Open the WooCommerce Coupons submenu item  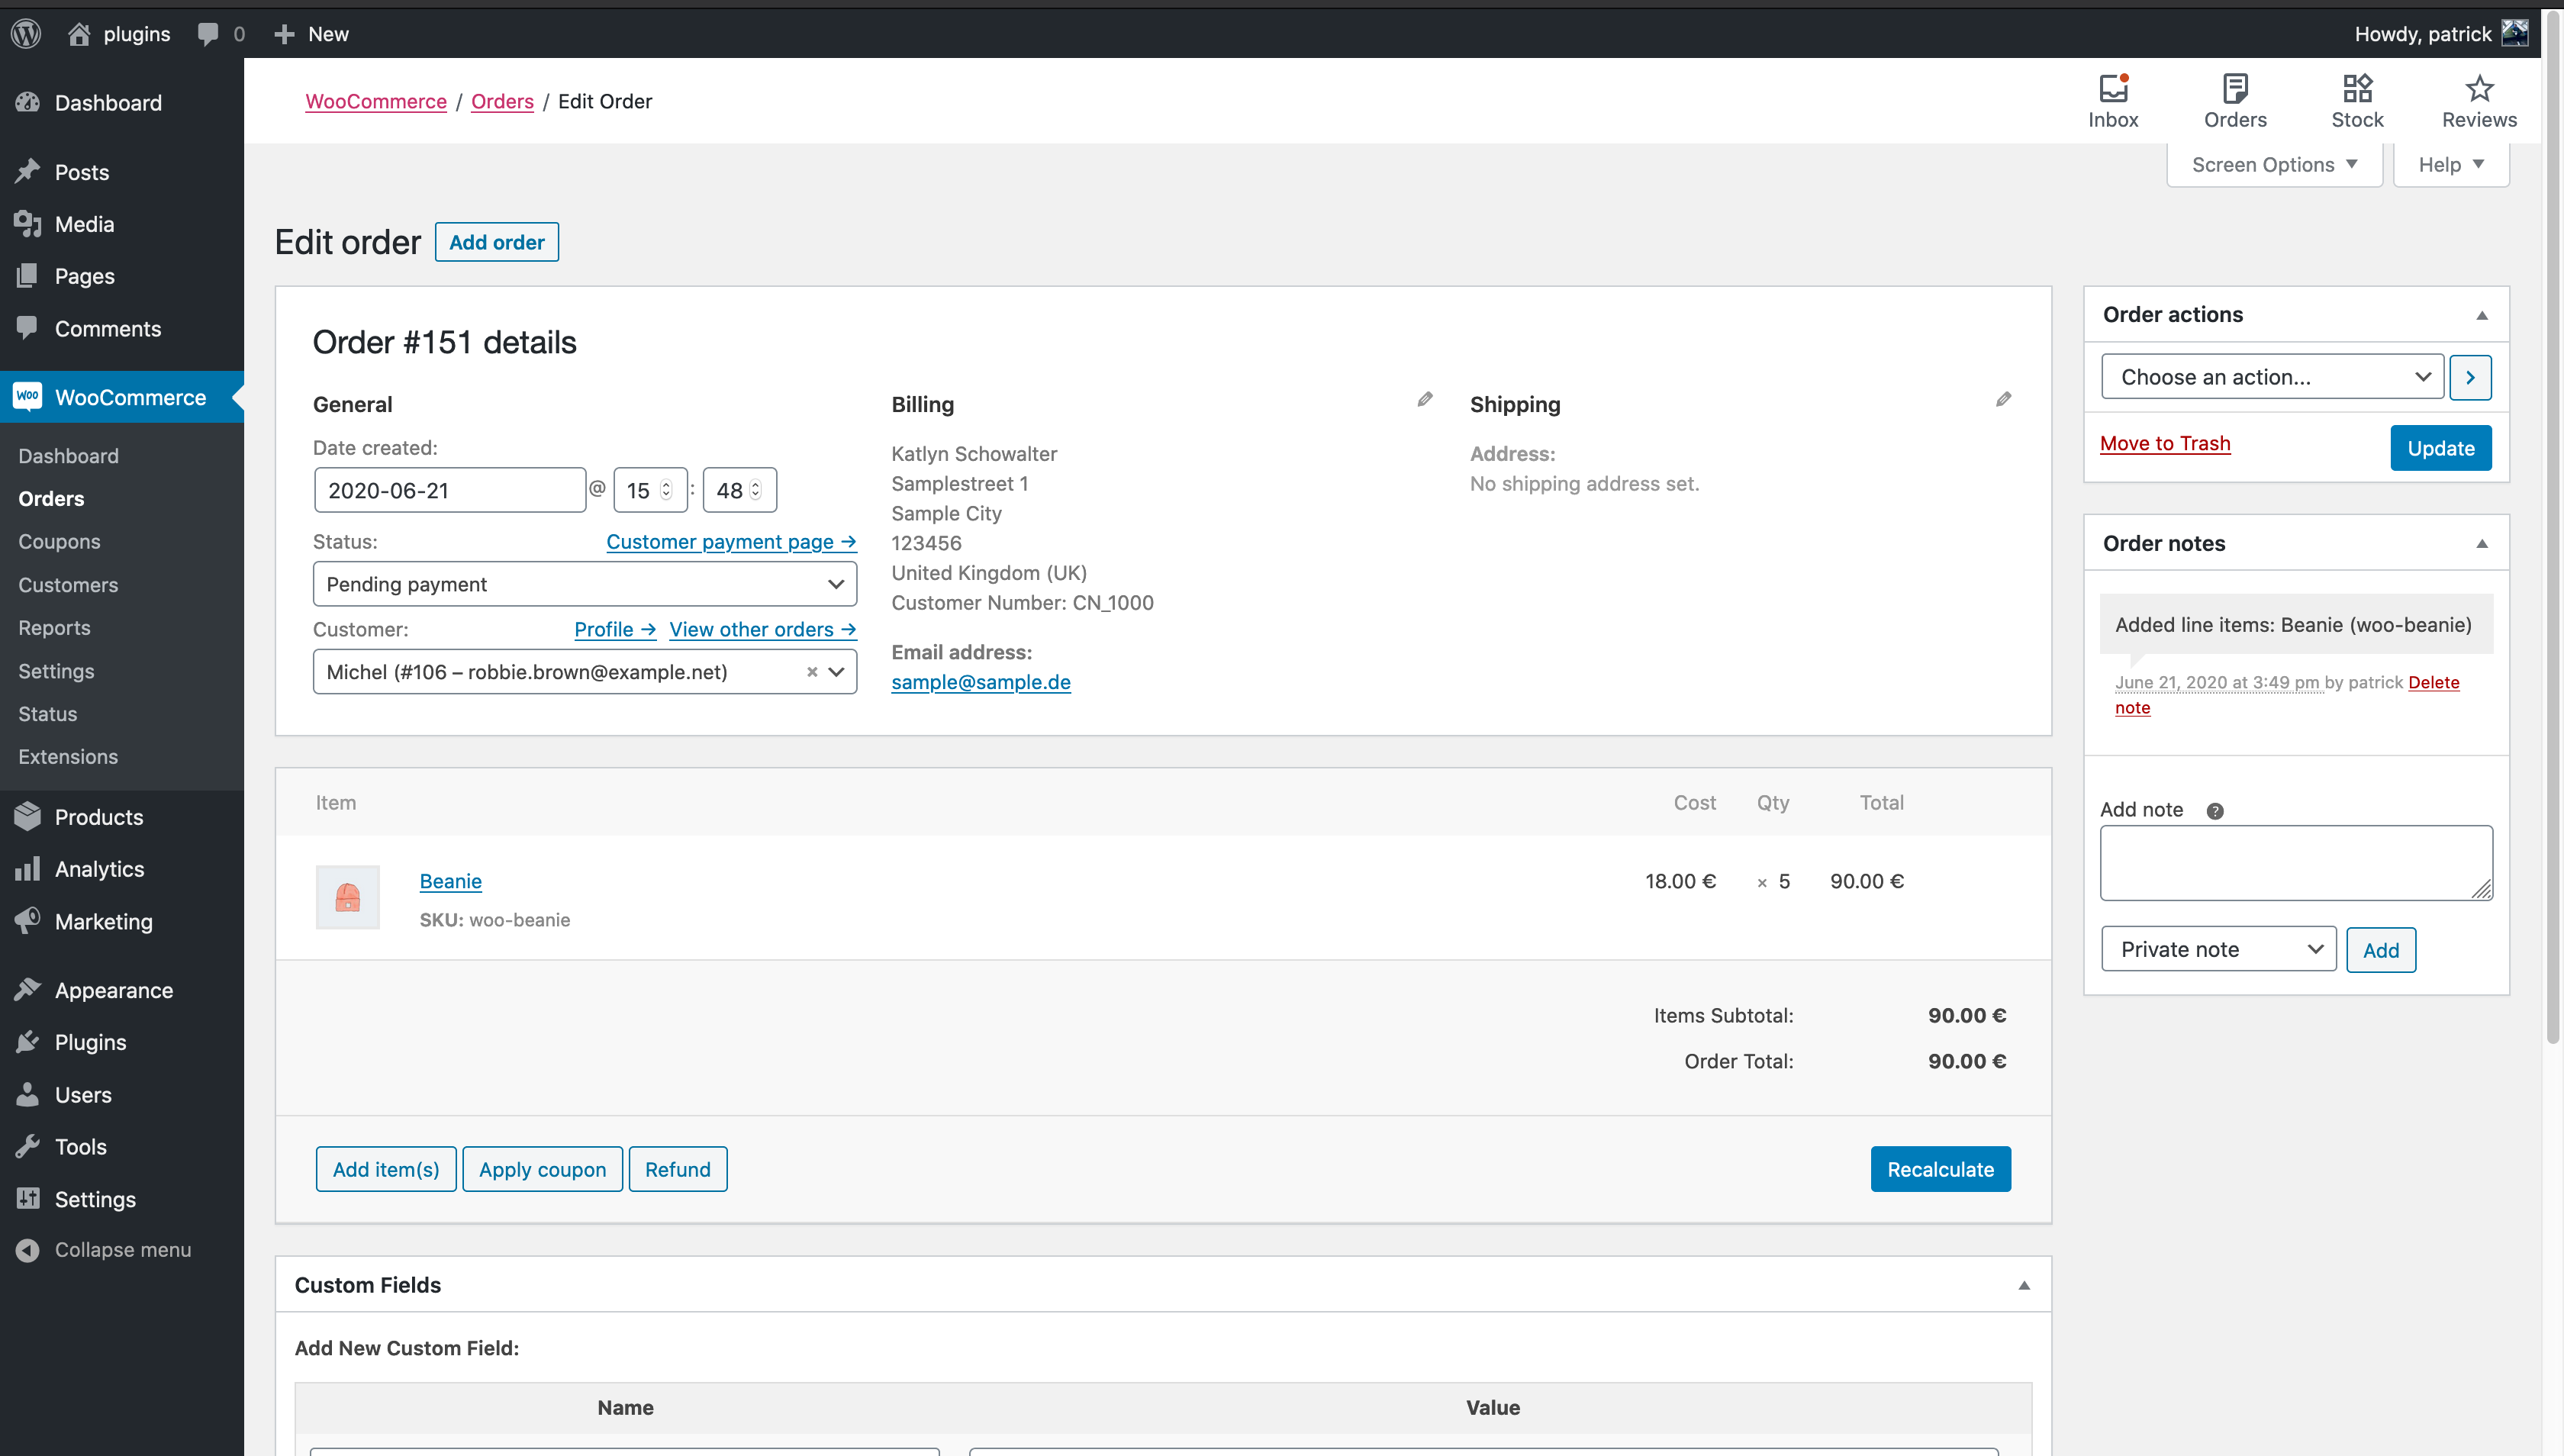tap(59, 541)
